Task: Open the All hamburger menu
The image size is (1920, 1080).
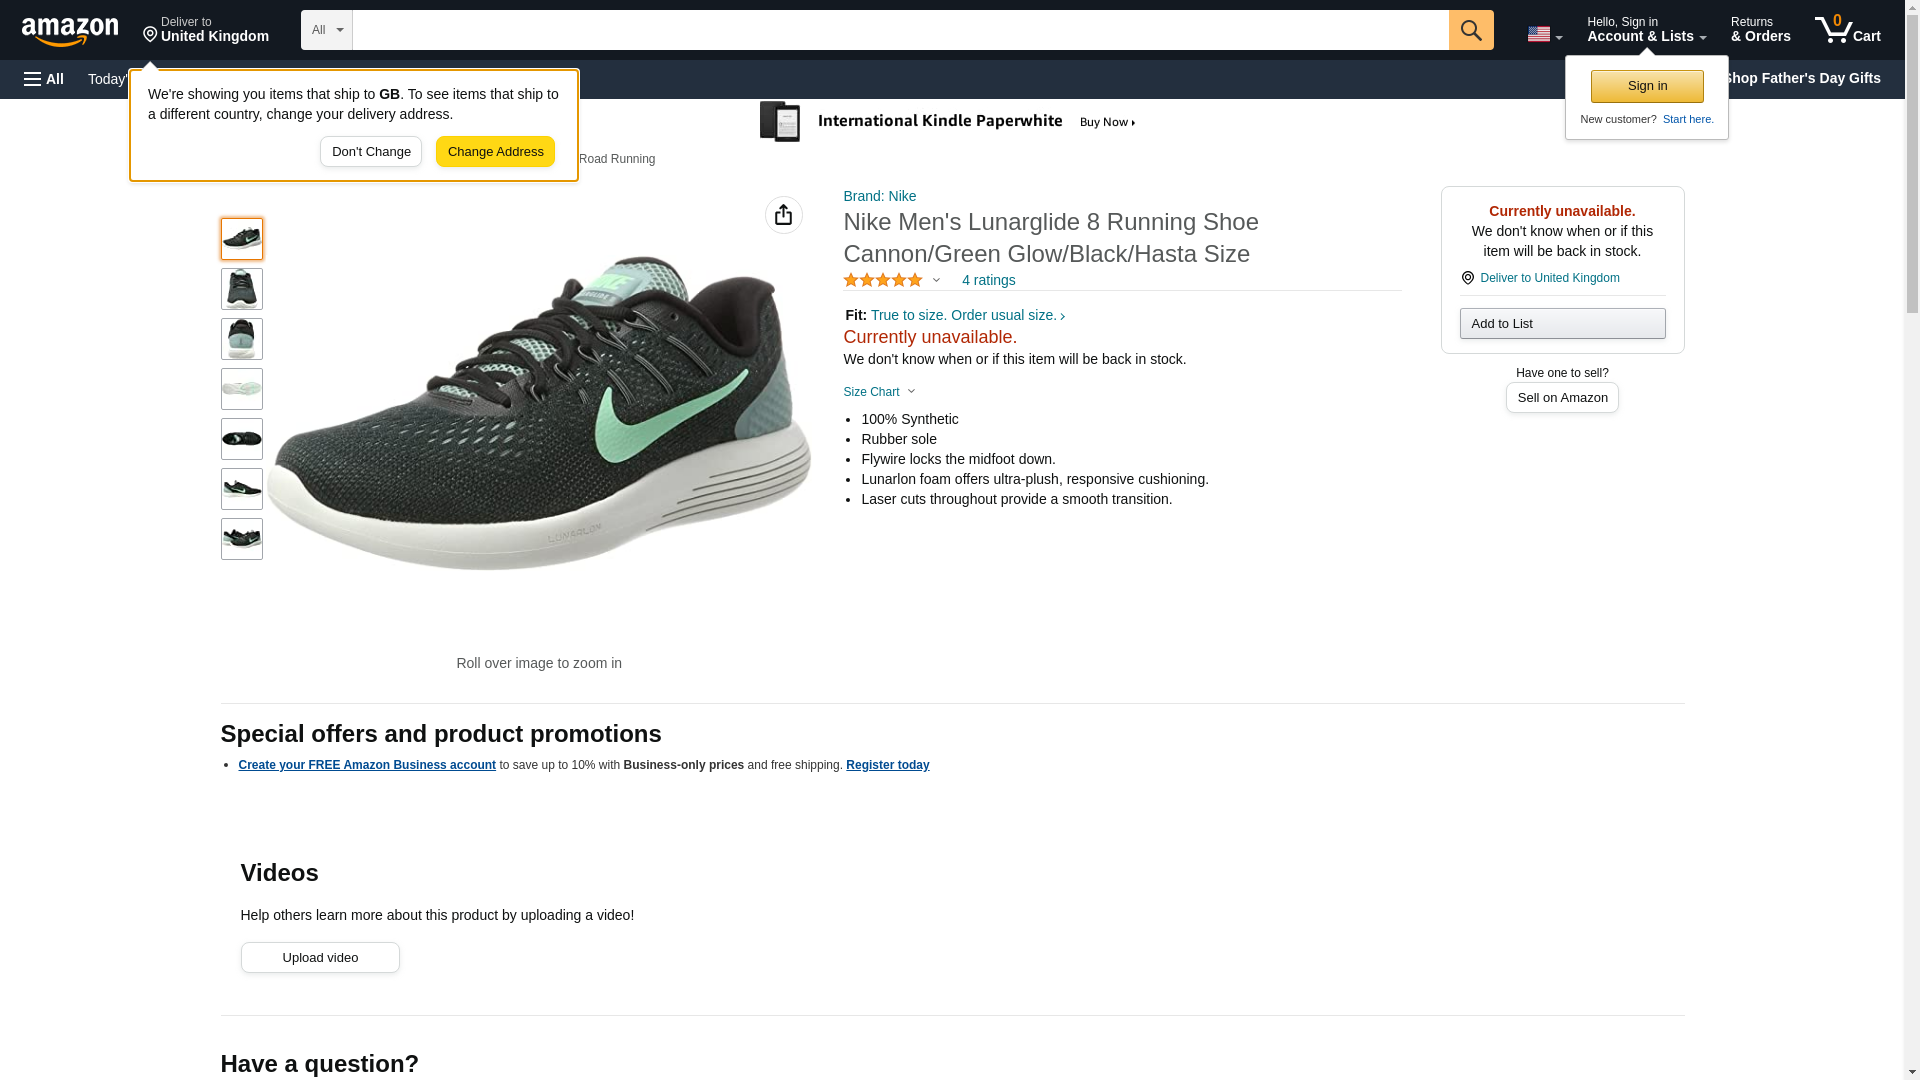Action: click(x=44, y=79)
